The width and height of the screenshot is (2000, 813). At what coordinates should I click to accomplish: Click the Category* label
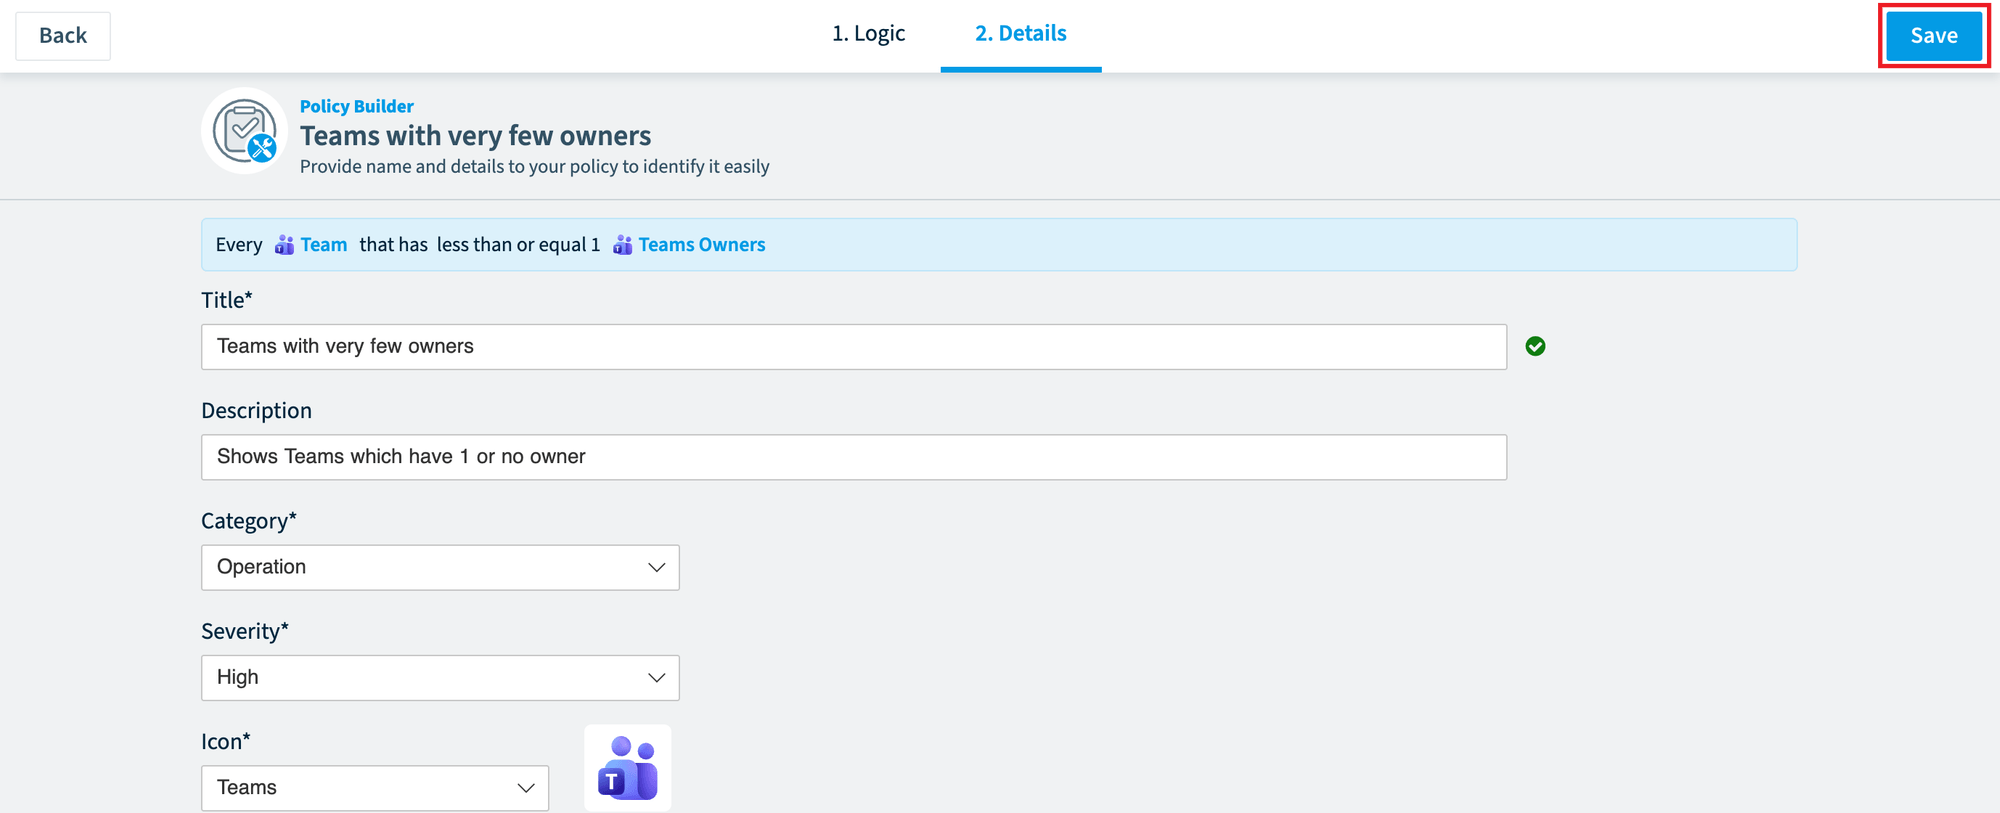pos(249,521)
